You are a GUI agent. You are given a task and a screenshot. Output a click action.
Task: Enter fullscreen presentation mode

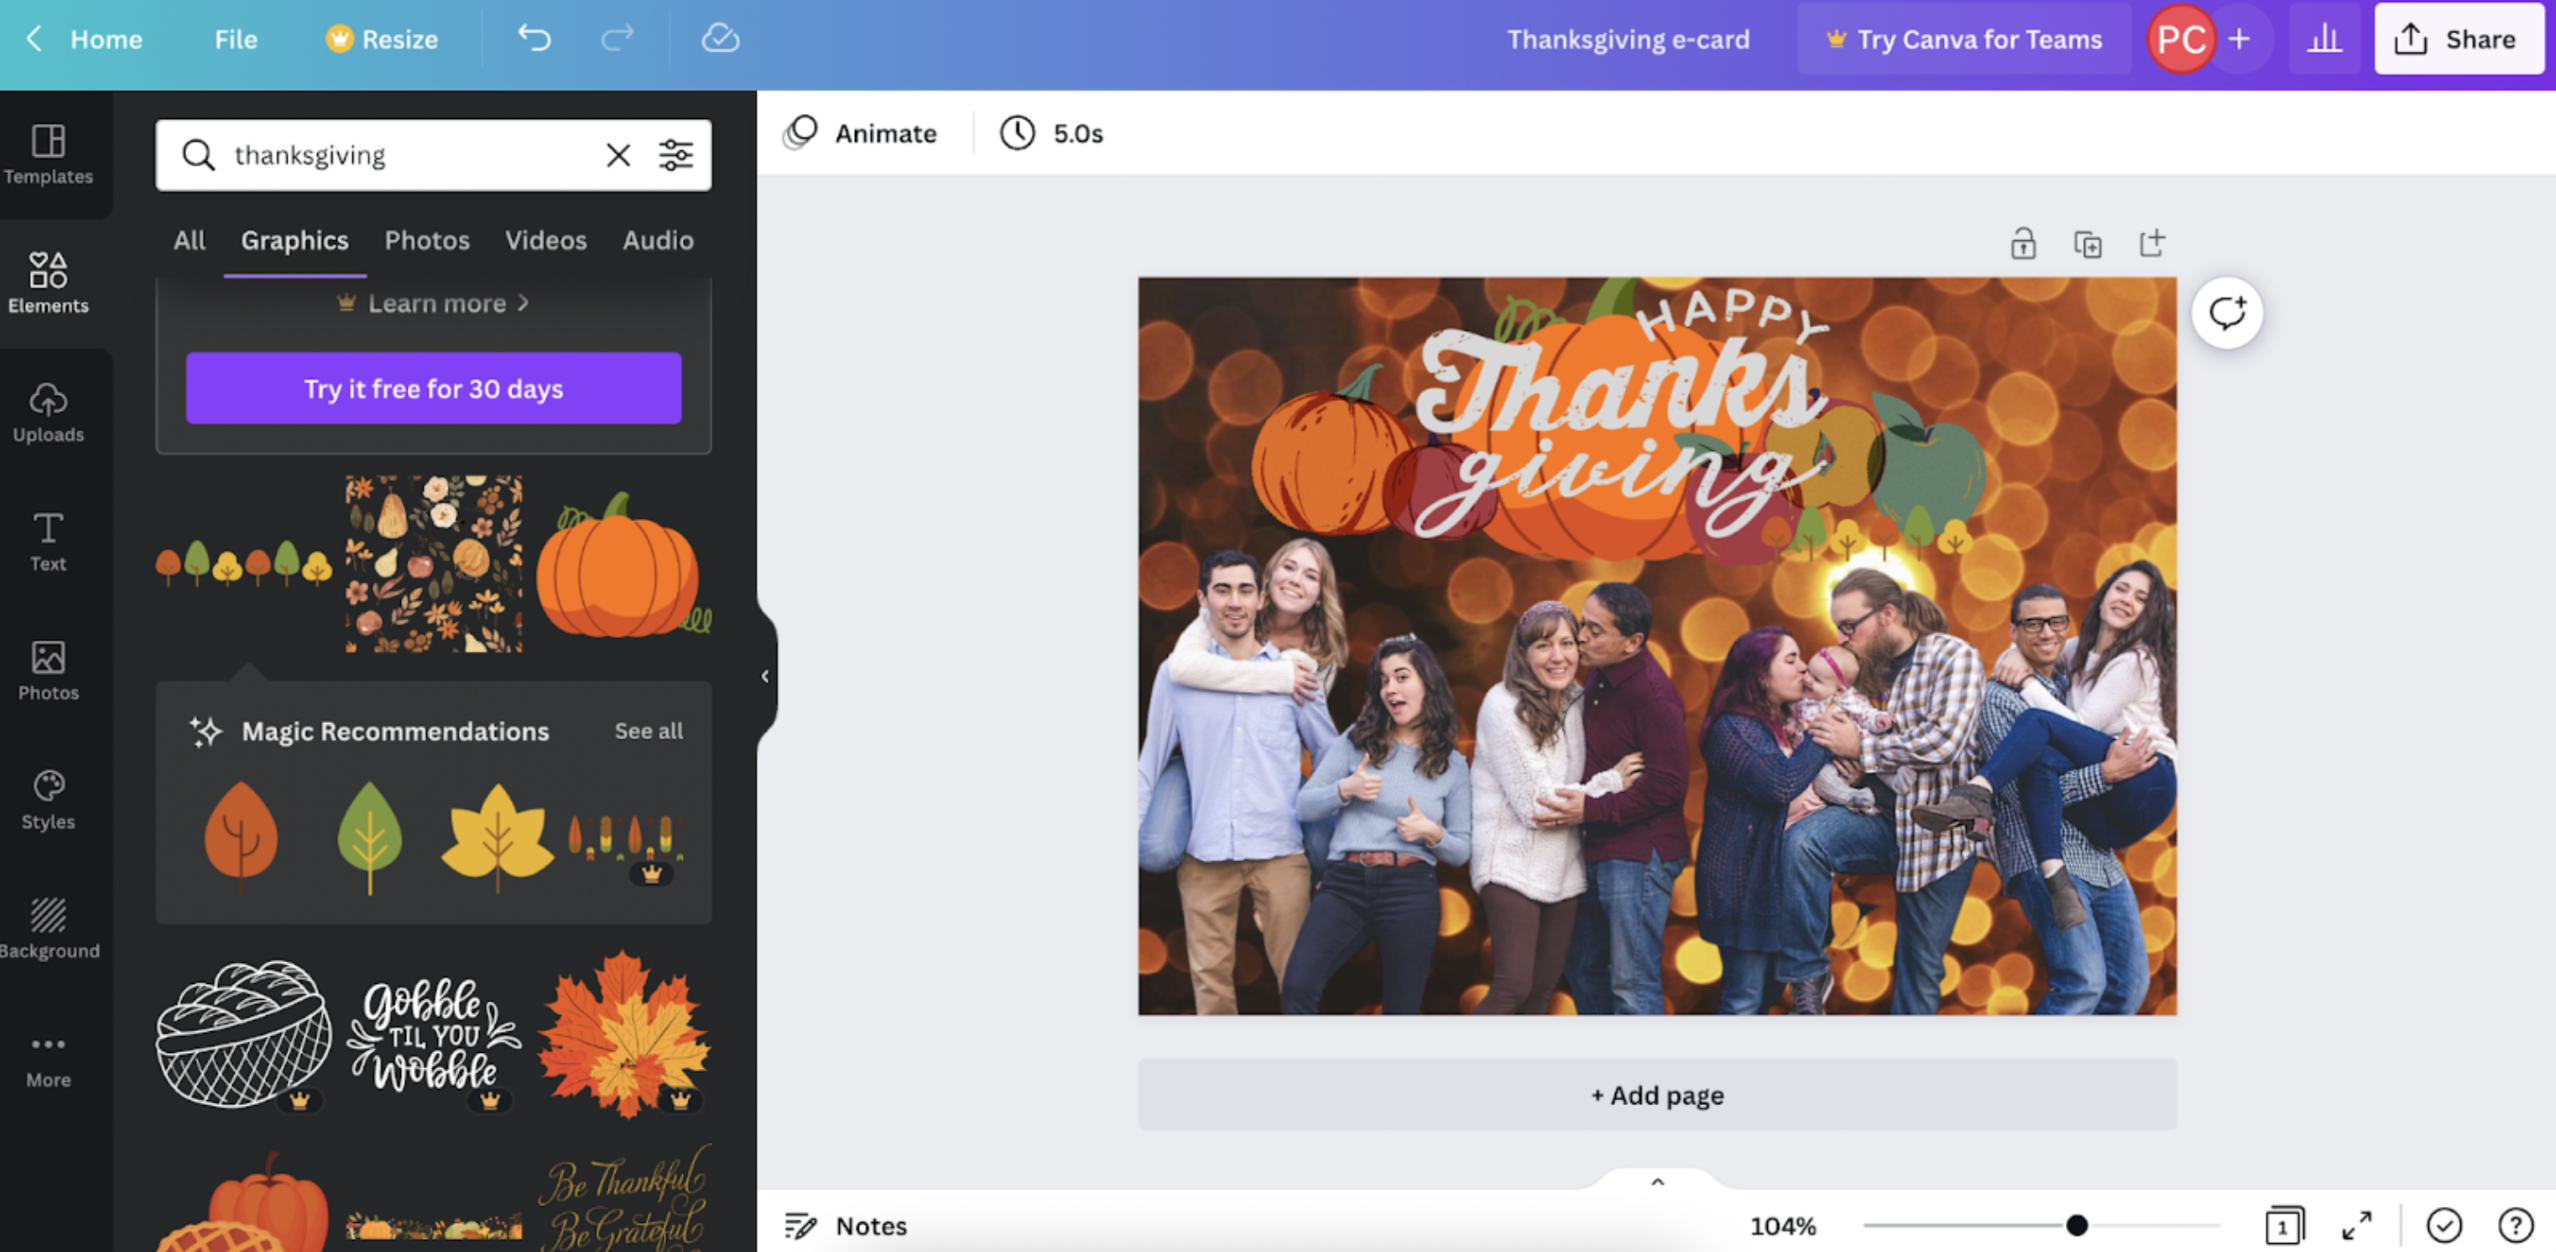tap(2357, 1225)
